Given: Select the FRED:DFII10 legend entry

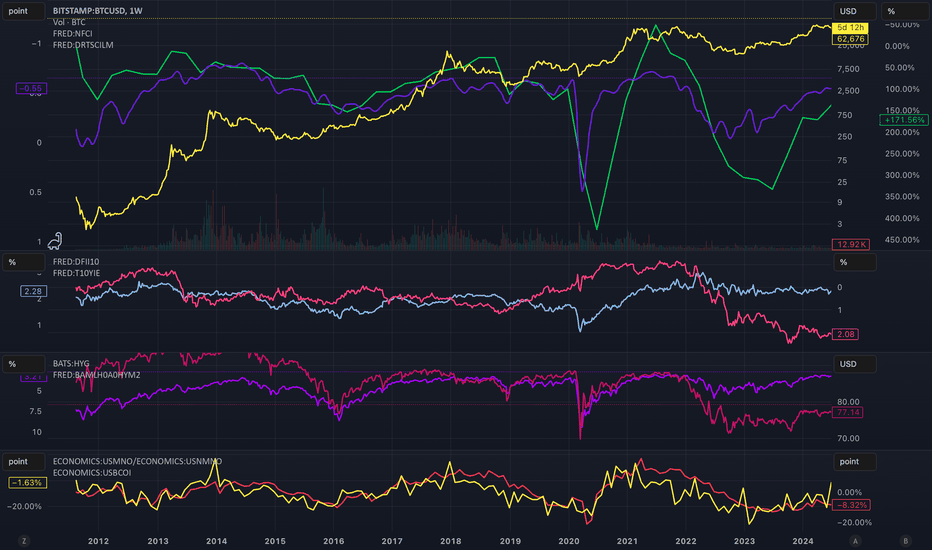Looking at the screenshot, I should (76, 262).
